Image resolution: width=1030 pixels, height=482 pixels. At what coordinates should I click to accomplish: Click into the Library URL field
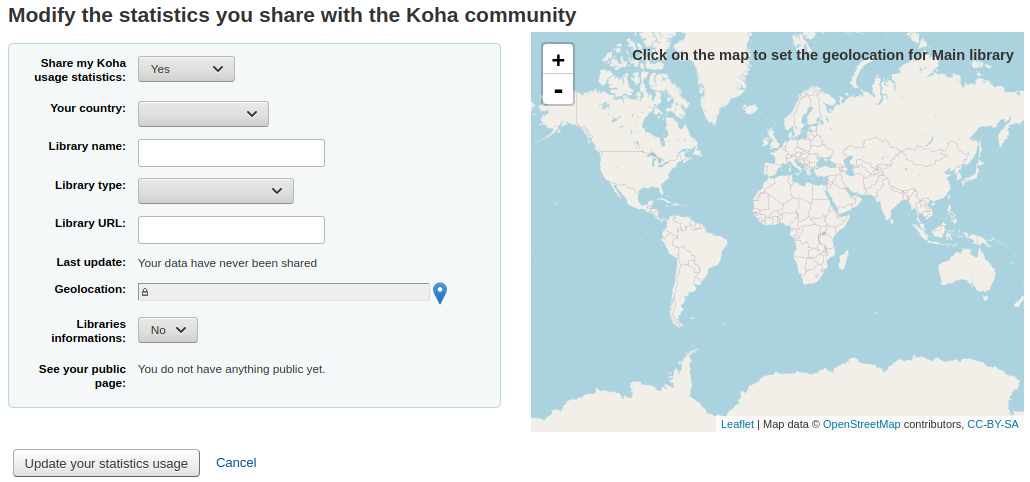click(x=231, y=230)
